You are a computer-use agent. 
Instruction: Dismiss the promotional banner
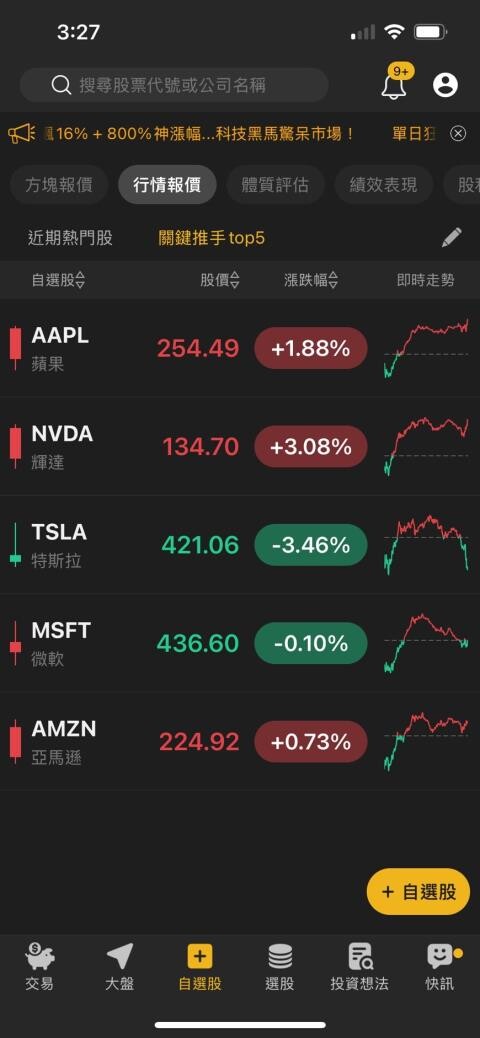(x=458, y=134)
